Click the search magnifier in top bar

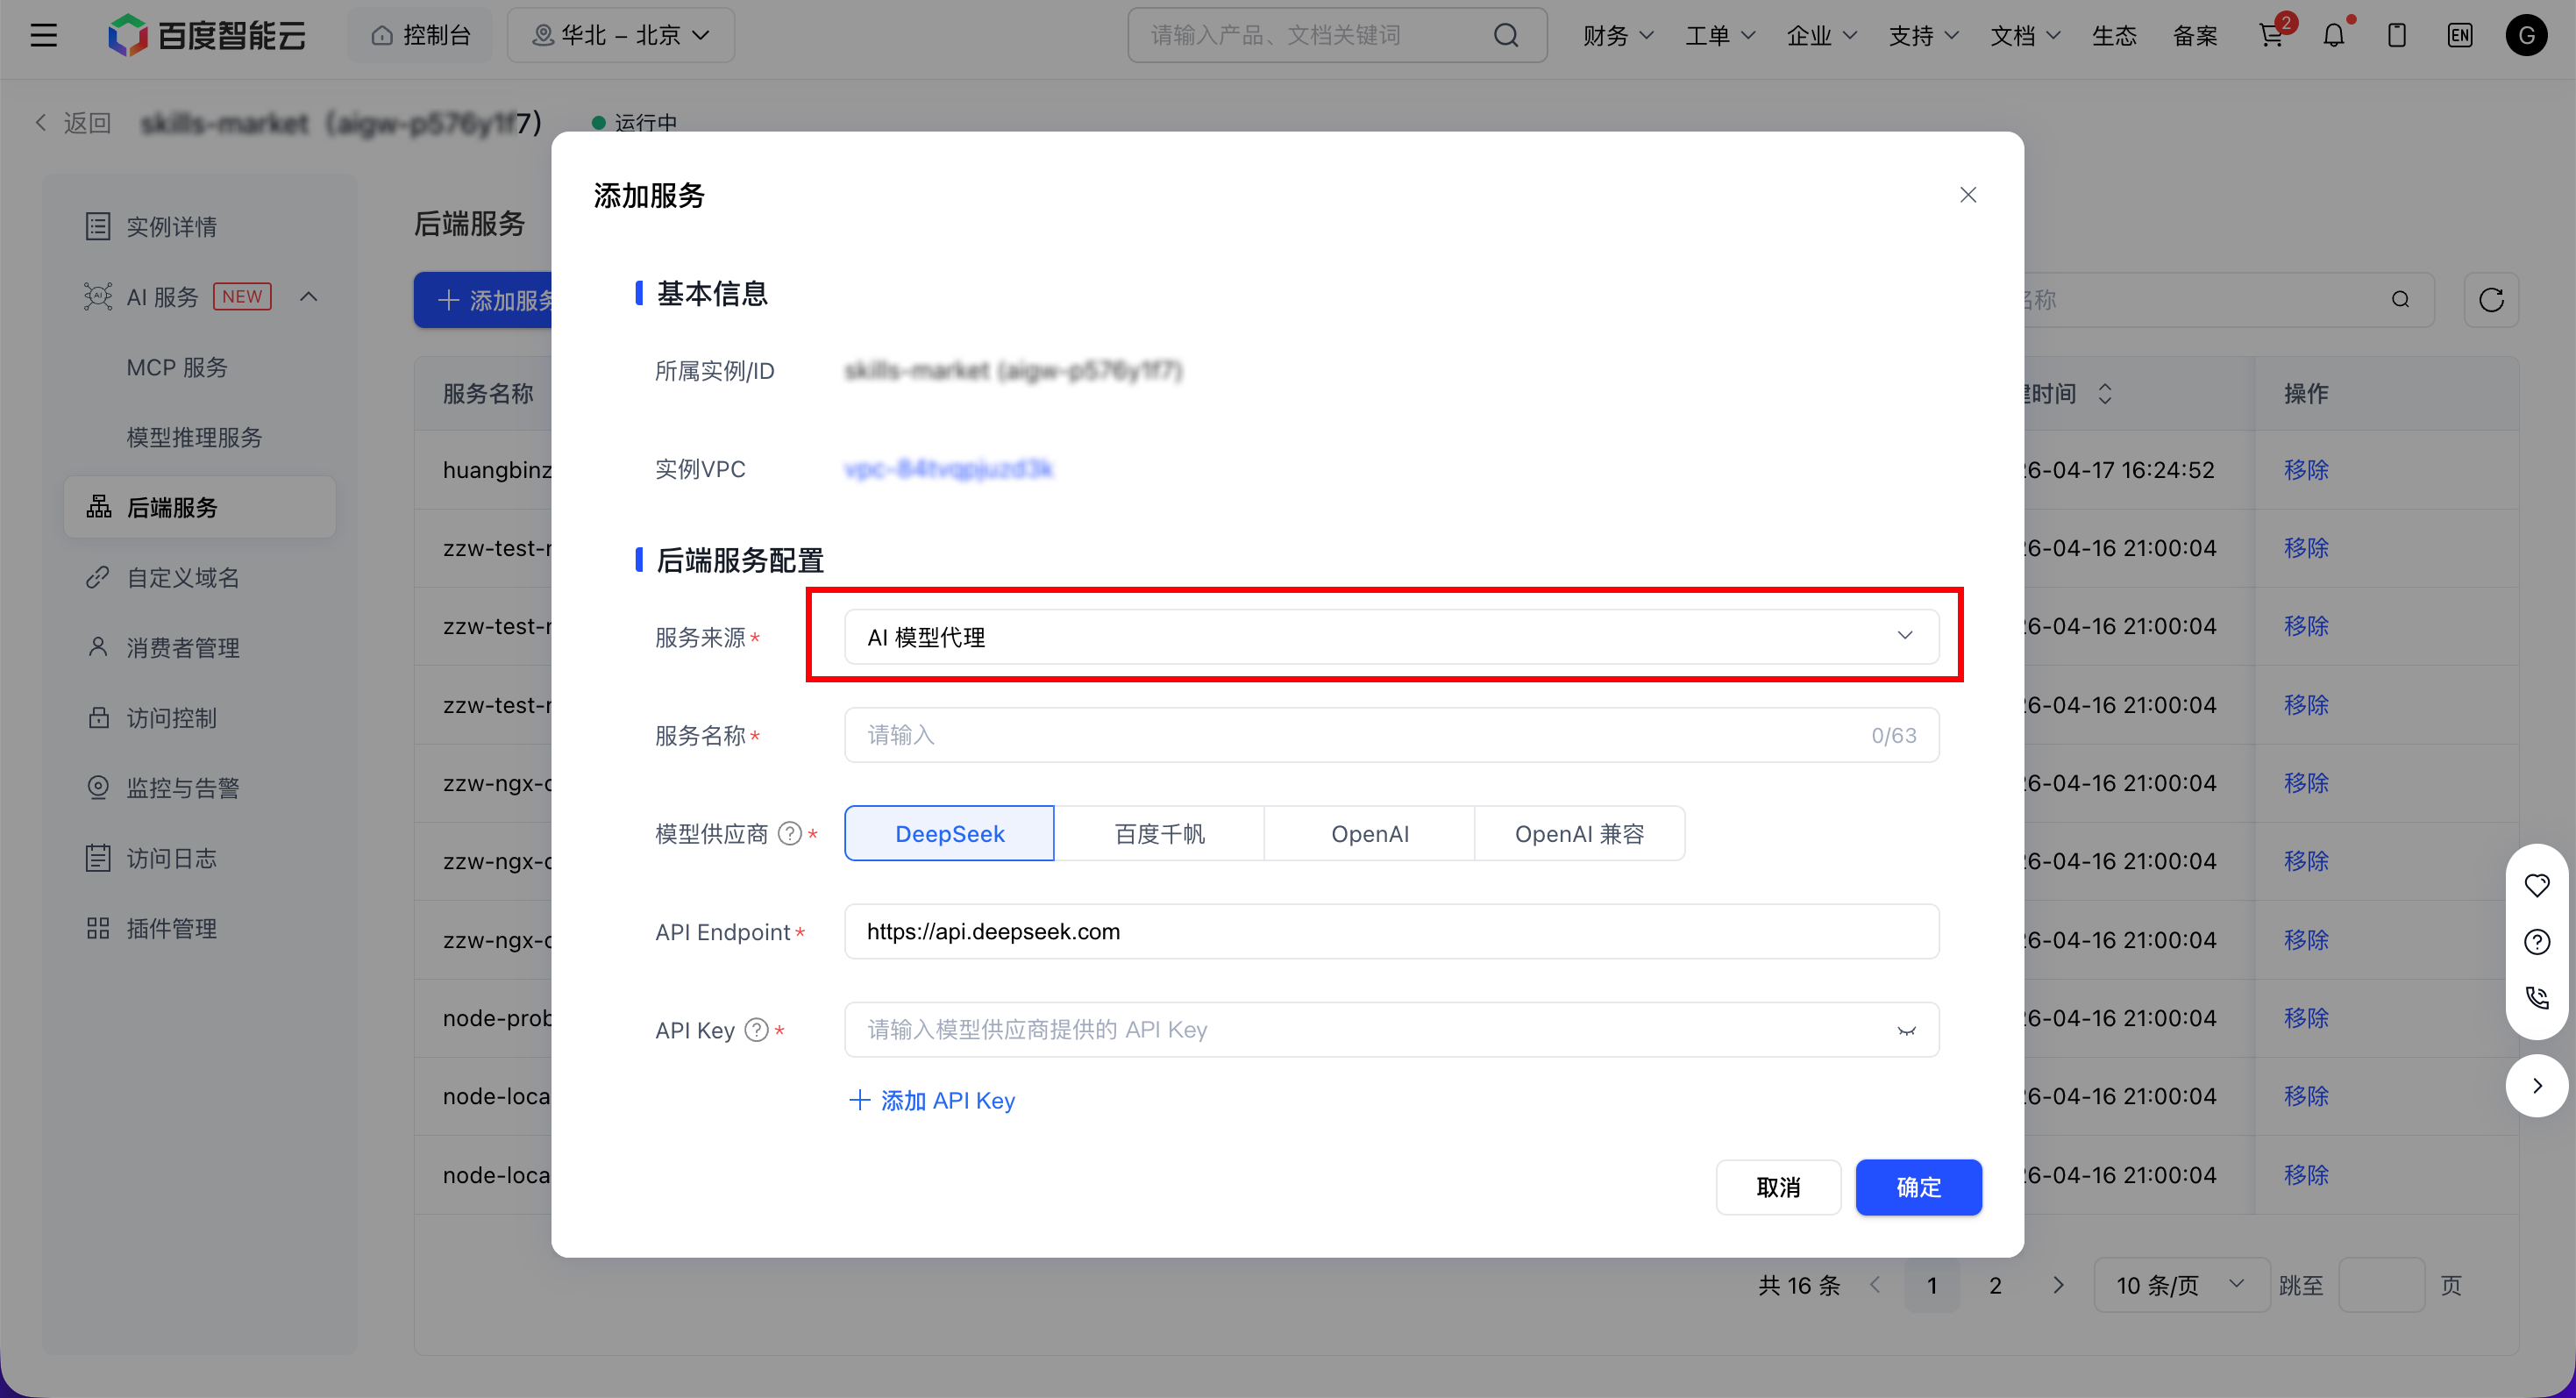tap(1506, 36)
